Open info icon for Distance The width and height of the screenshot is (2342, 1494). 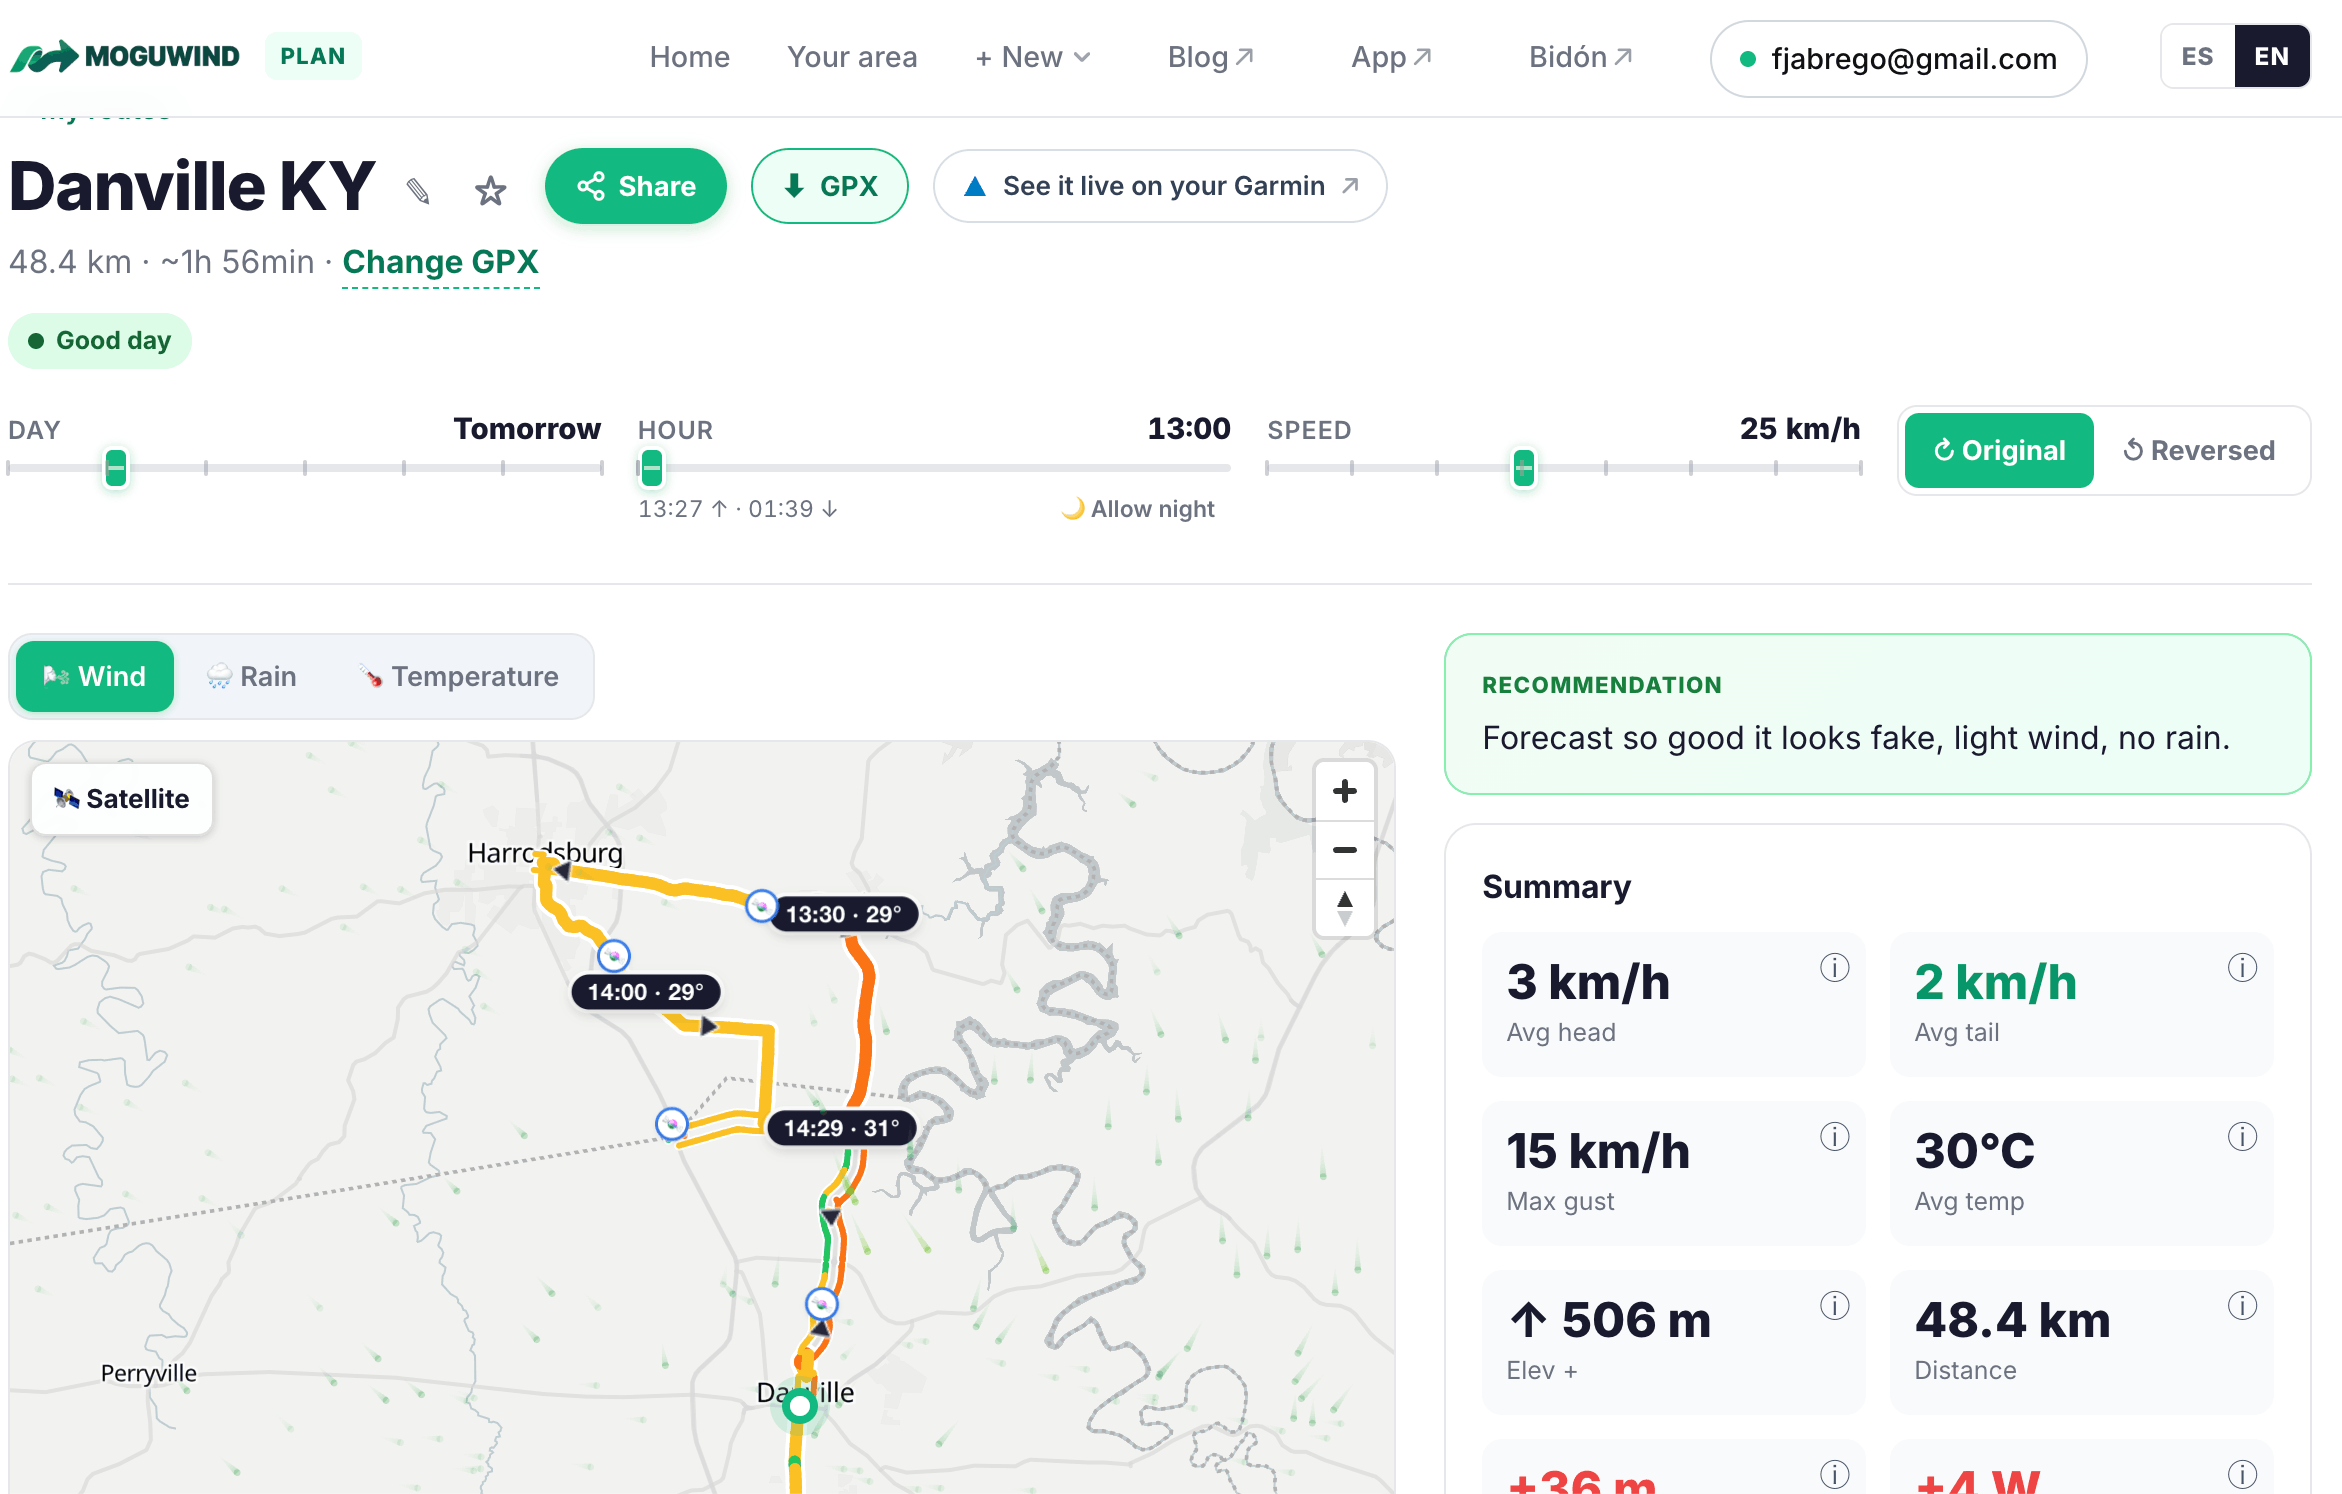(x=2242, y=1305)
